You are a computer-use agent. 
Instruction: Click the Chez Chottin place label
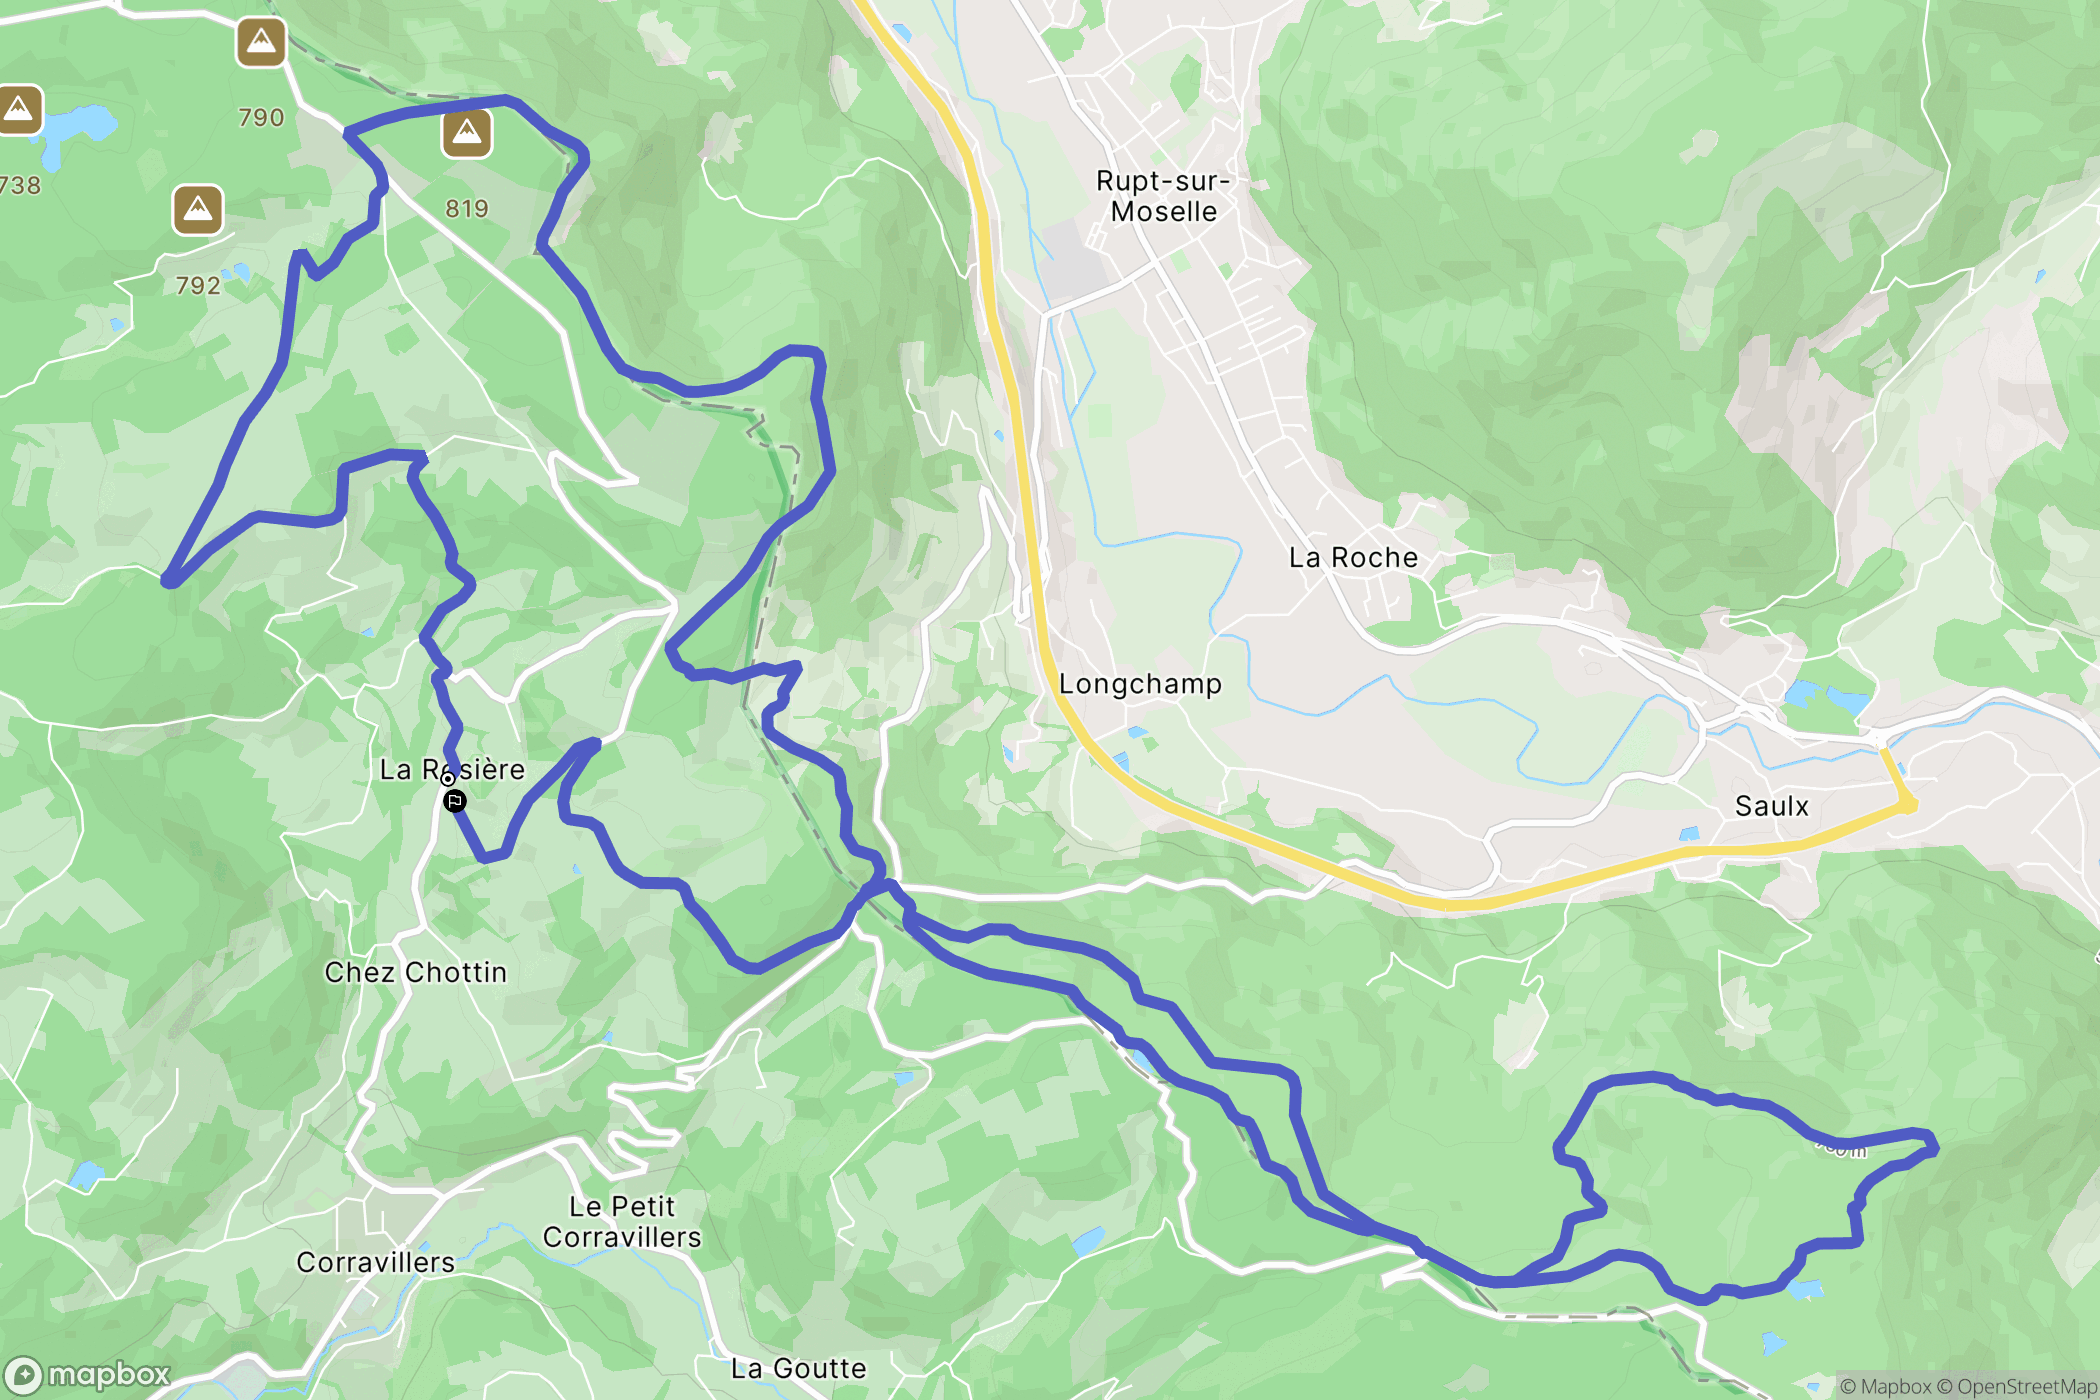pyautogui.click(x=416, y=972)
